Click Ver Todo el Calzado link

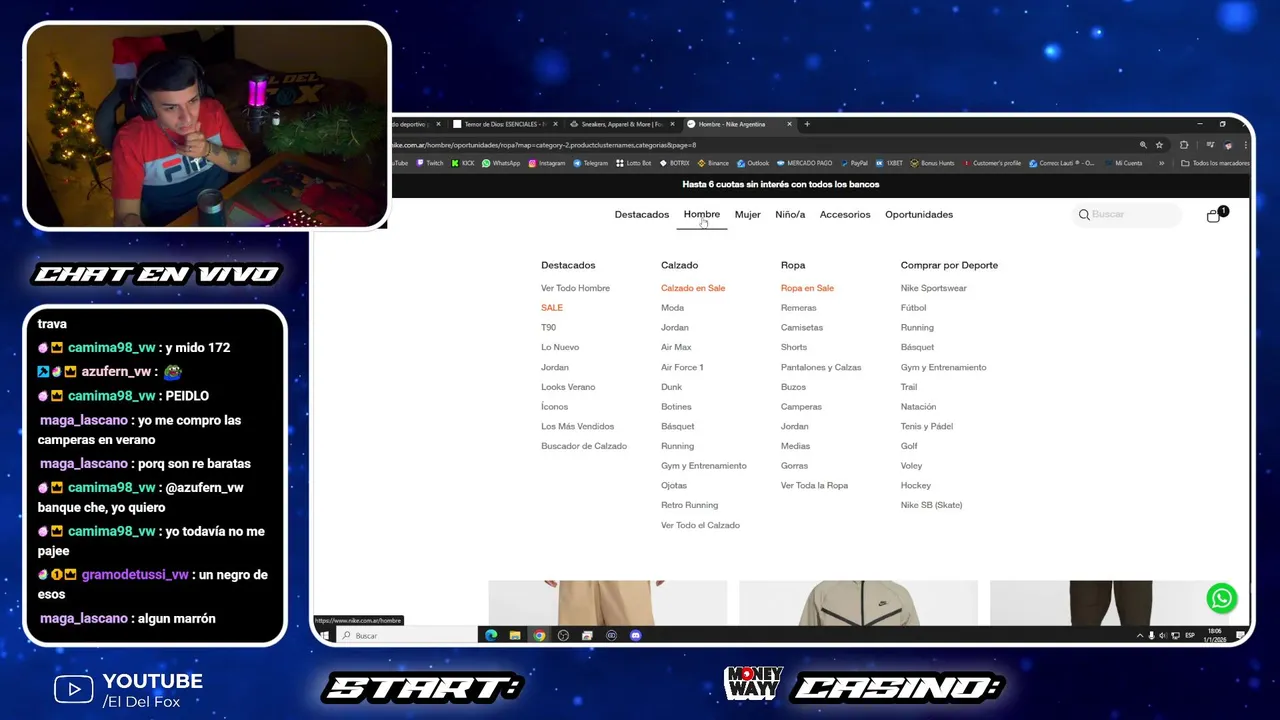tap(700, 525)
